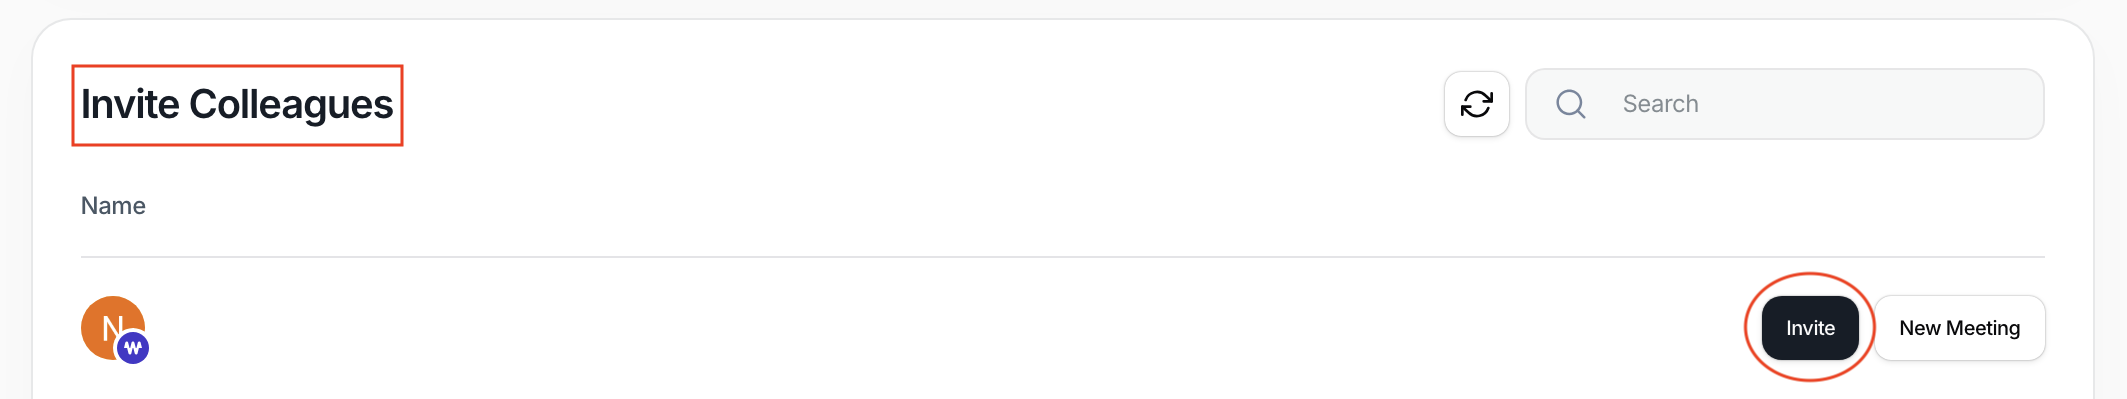Viewport: 2127px width, 399px height.
Task: Select the first colleague row
Action: pos(1063,328)
